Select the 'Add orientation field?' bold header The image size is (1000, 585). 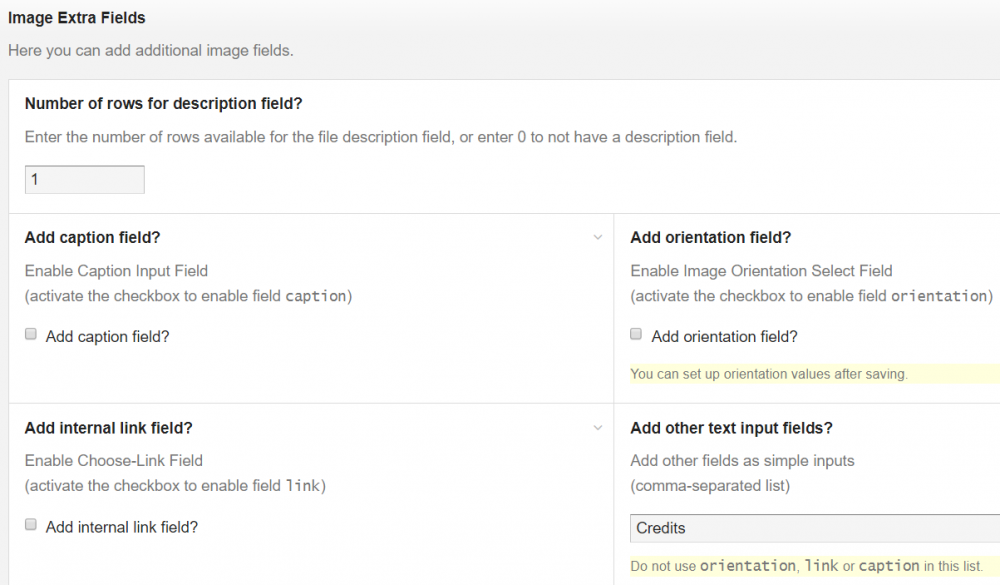(710, 238)
